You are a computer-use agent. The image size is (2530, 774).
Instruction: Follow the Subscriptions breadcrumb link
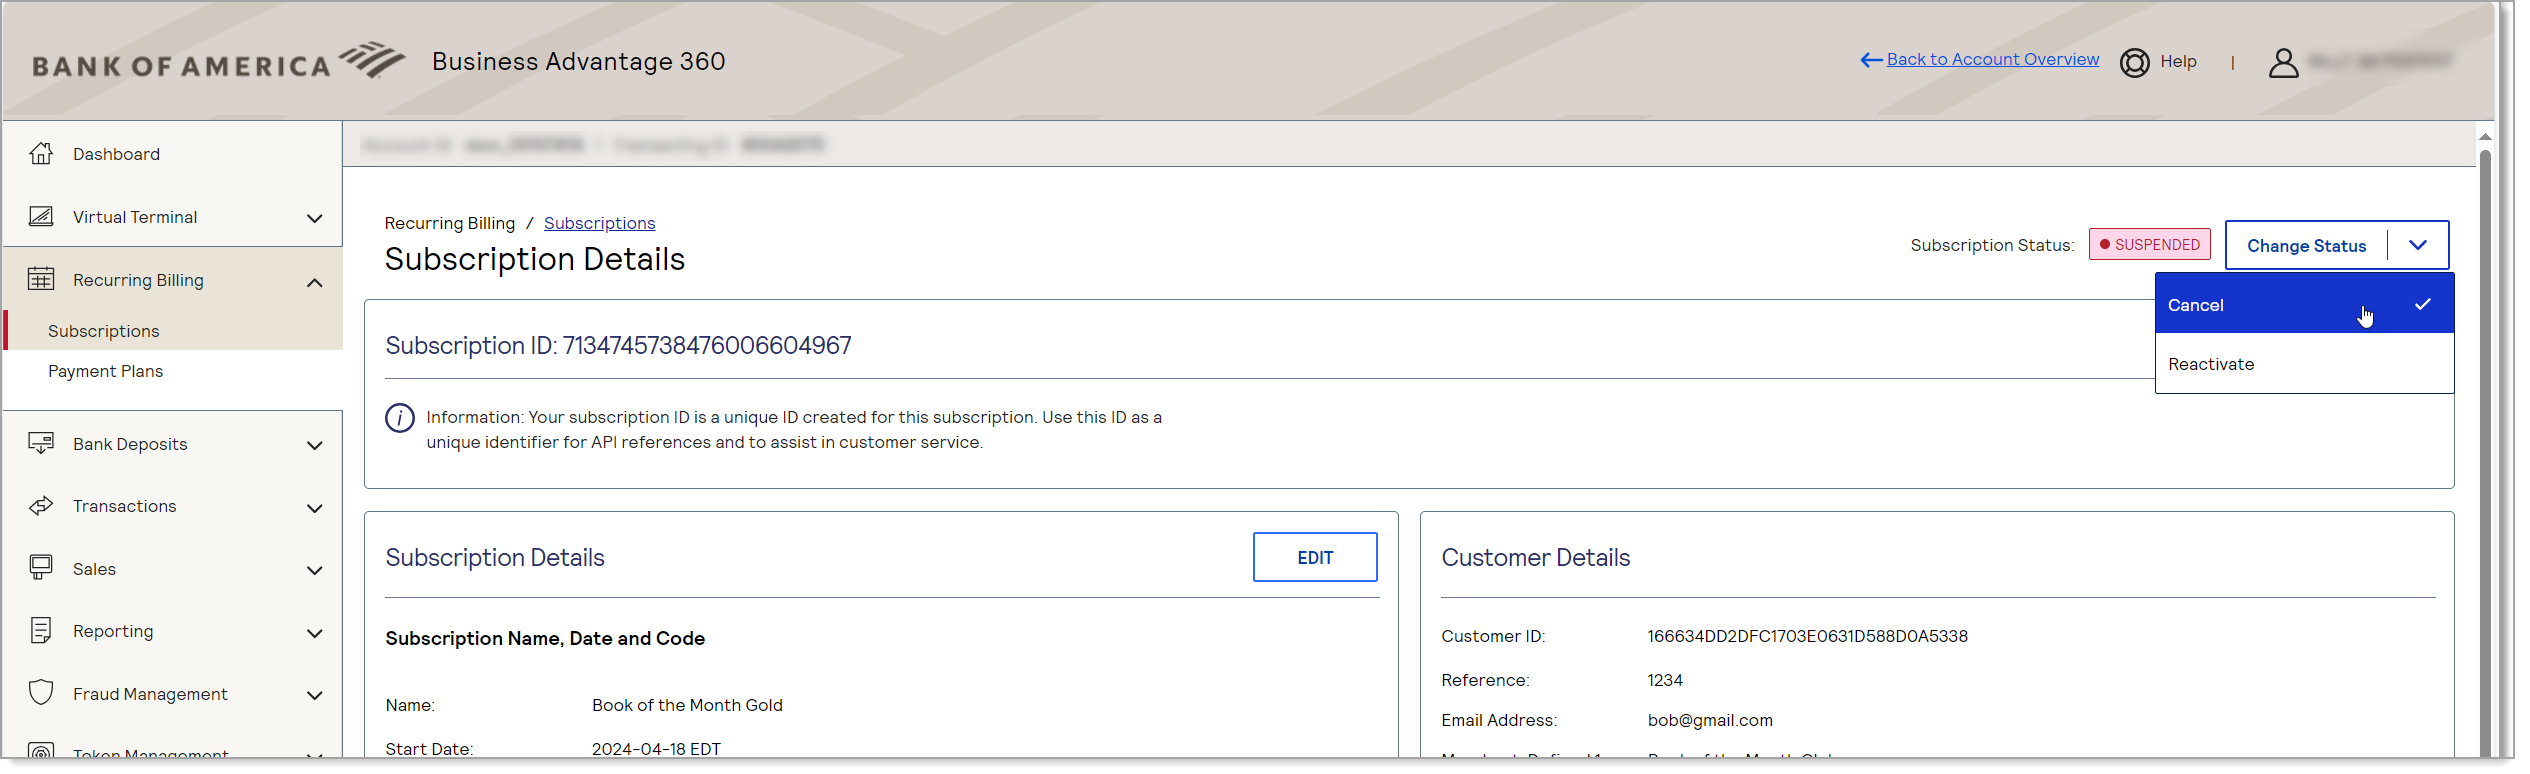(599, 223)
